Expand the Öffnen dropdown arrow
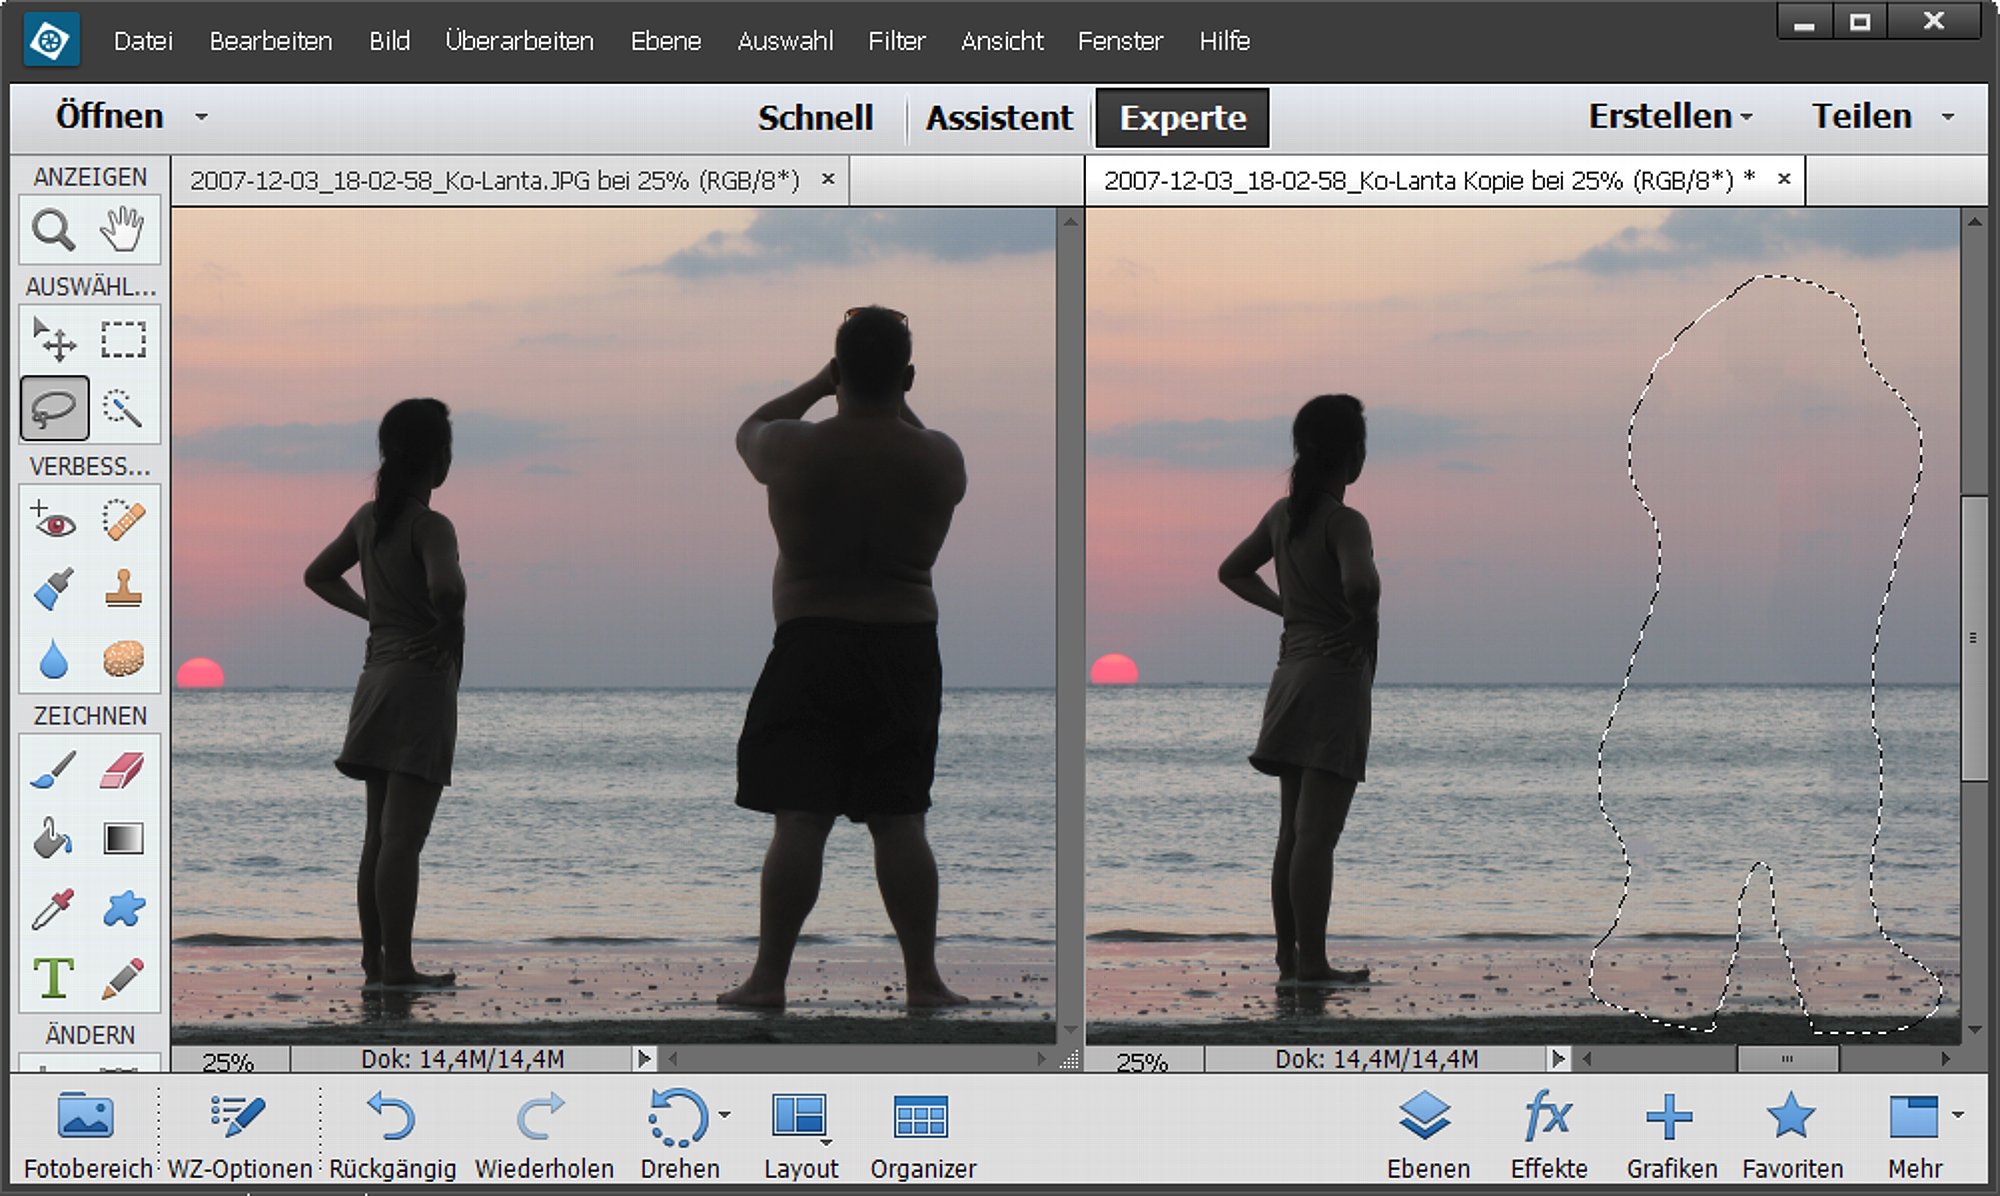Screen dimensions: 2000x1196 point(201,117)
